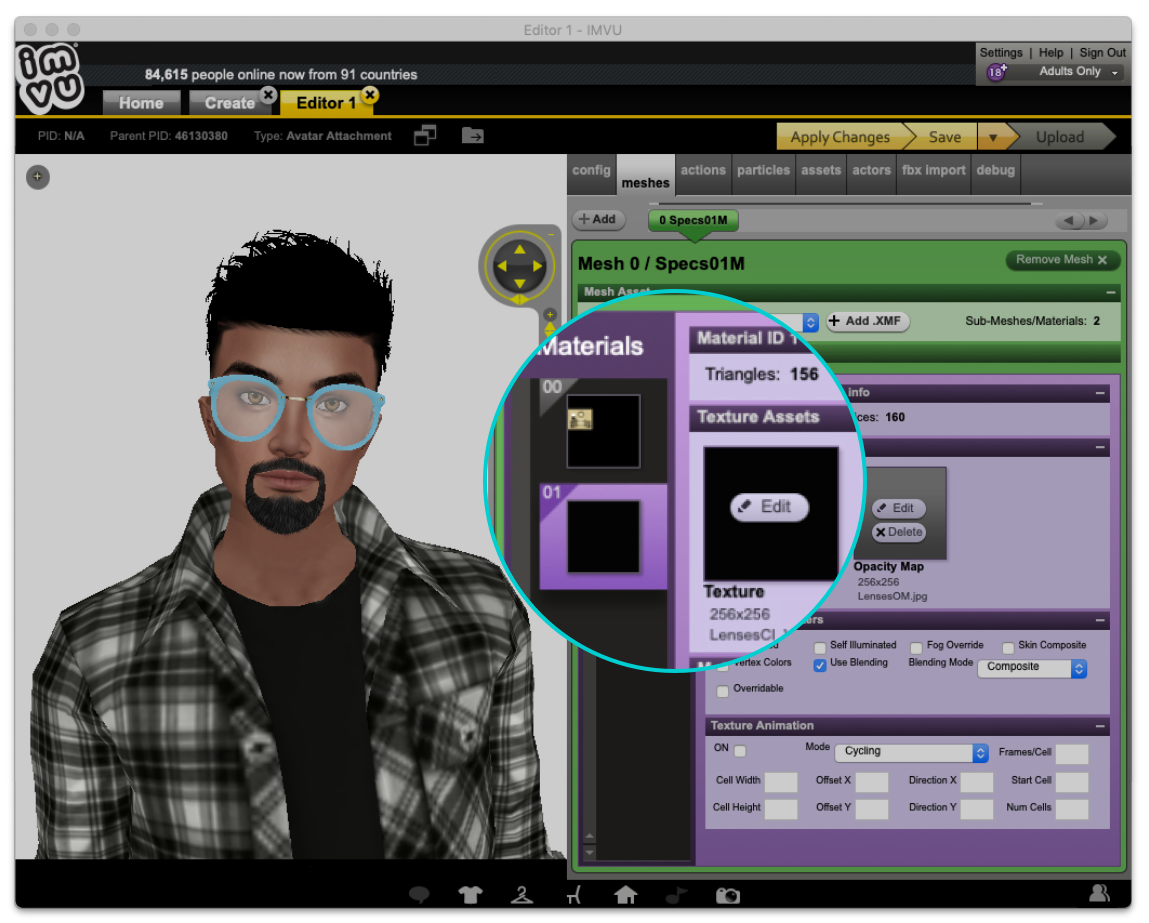Enable Self Illuminated checkbox
This screenshot has width=1149, height=923.
tap(820, 648)
